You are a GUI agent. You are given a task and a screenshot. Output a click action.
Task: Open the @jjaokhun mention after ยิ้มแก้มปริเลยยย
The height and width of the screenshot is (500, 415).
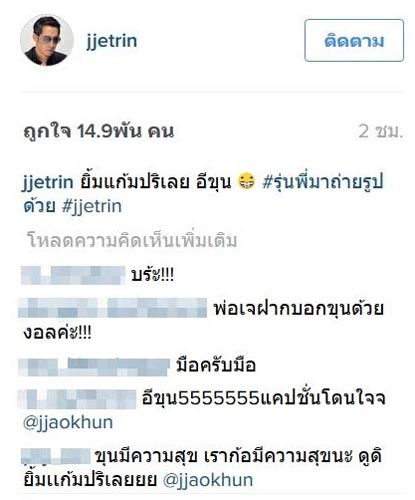[208, 480]
